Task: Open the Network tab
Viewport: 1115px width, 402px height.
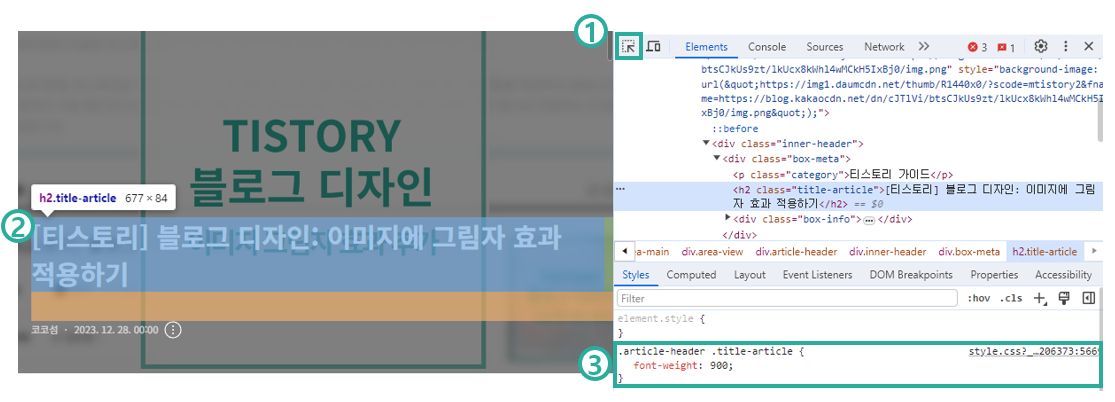Action: [x=884, y=47]
